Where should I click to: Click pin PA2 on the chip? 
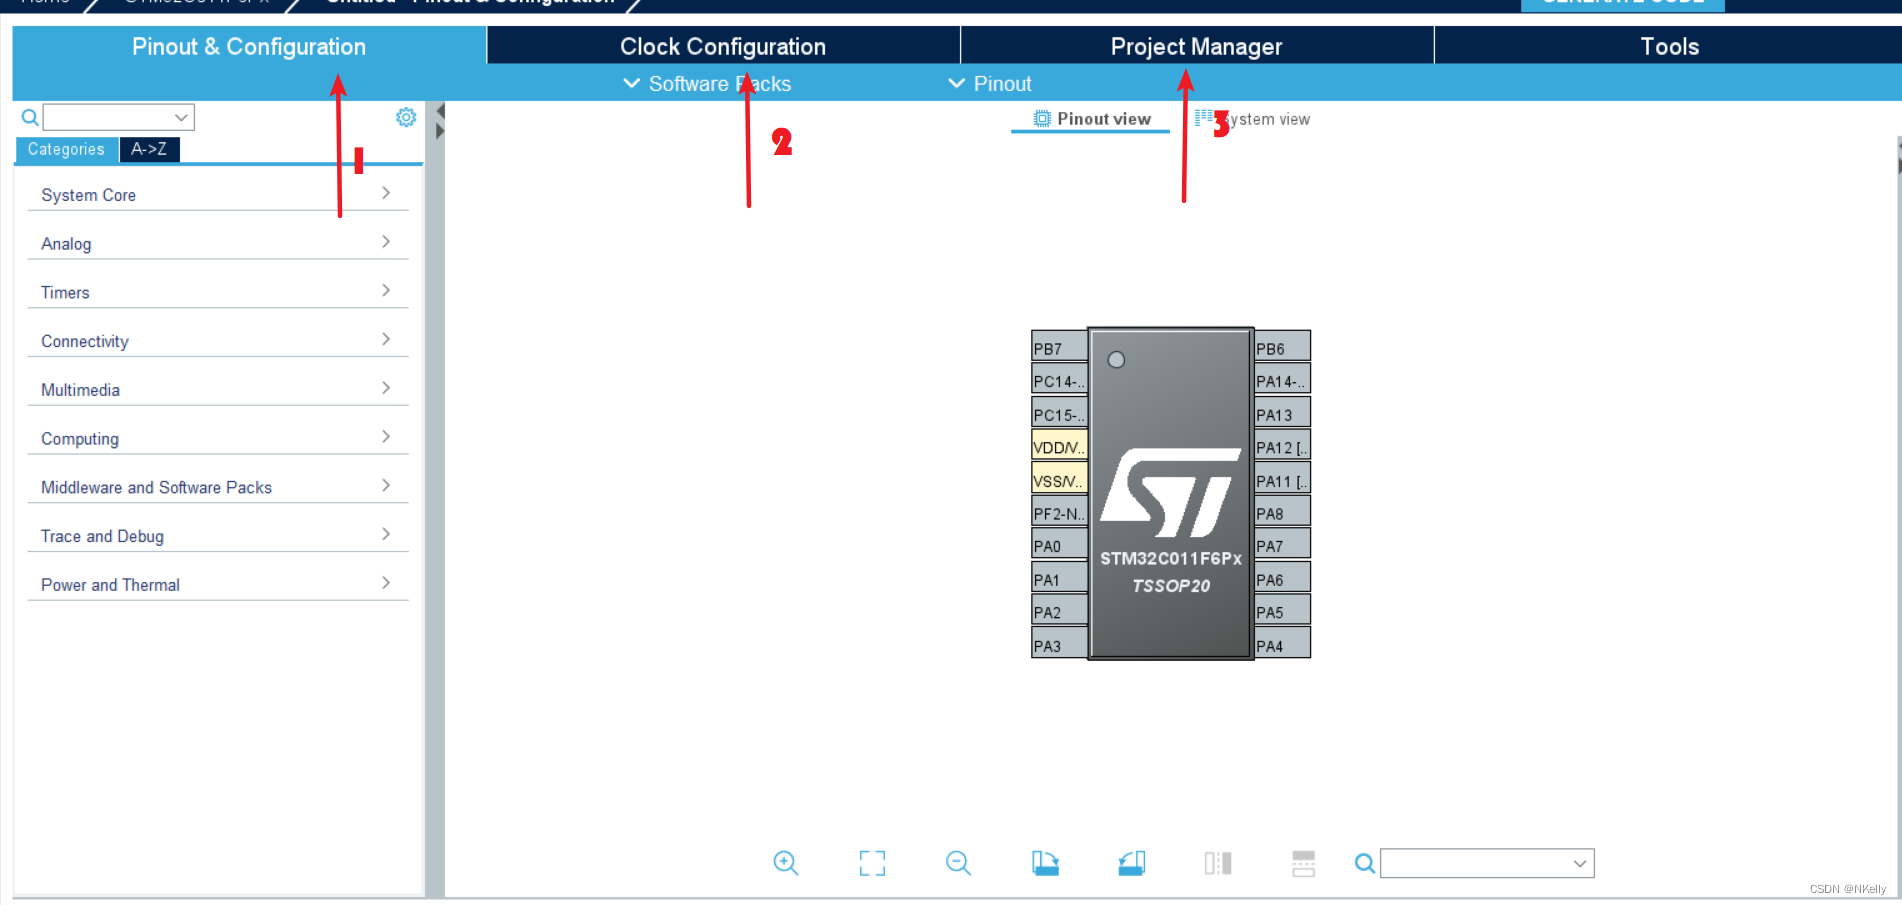1059,611
